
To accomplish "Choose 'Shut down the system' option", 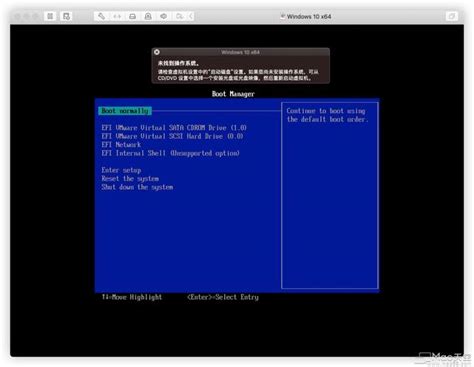I will (137, 187).
